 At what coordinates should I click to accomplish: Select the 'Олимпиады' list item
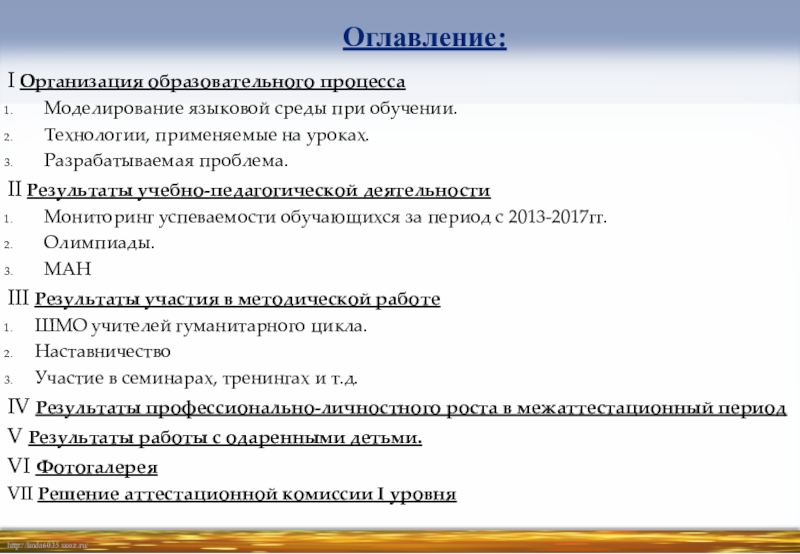(100, 243)
